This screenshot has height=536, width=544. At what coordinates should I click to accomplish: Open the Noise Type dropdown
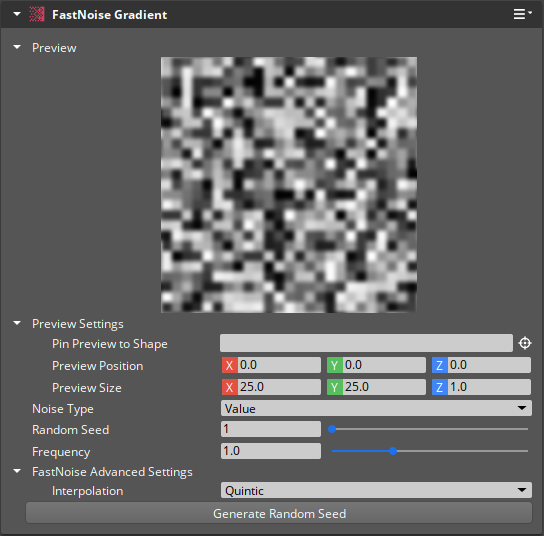pos(376,408)
